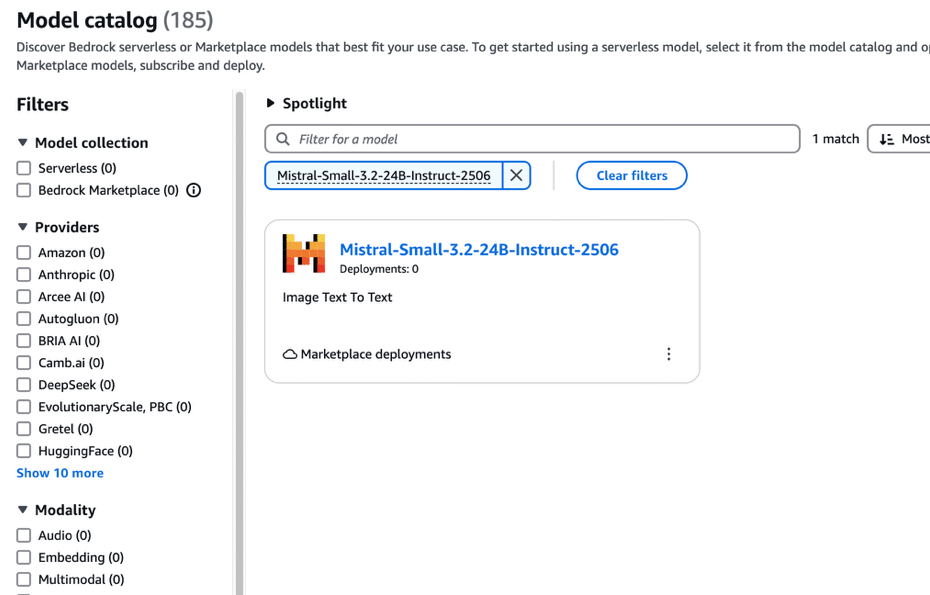Click the search magnifier icon in filter box
Viewport: 930px width, 595px height.
point(283,139)
